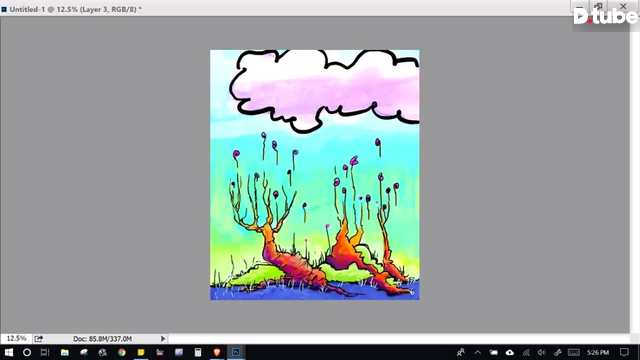Open the Action Center notifications icon
The height and width of the screenshot is (360, 640).
click(624, 352)
